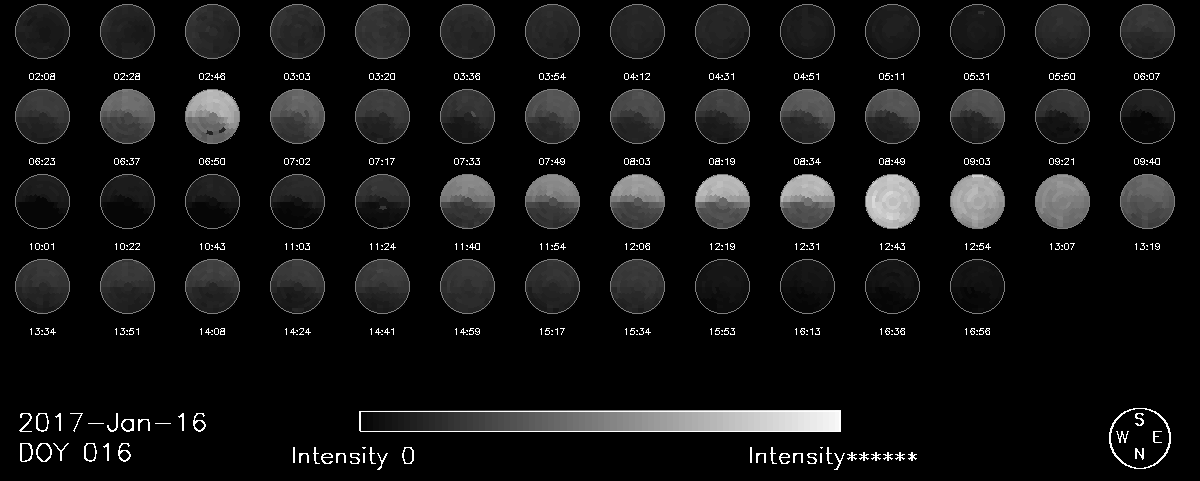The image size is (1200, 481).
Task: Select the disk image above 08:03
Action: pos(637,116)
